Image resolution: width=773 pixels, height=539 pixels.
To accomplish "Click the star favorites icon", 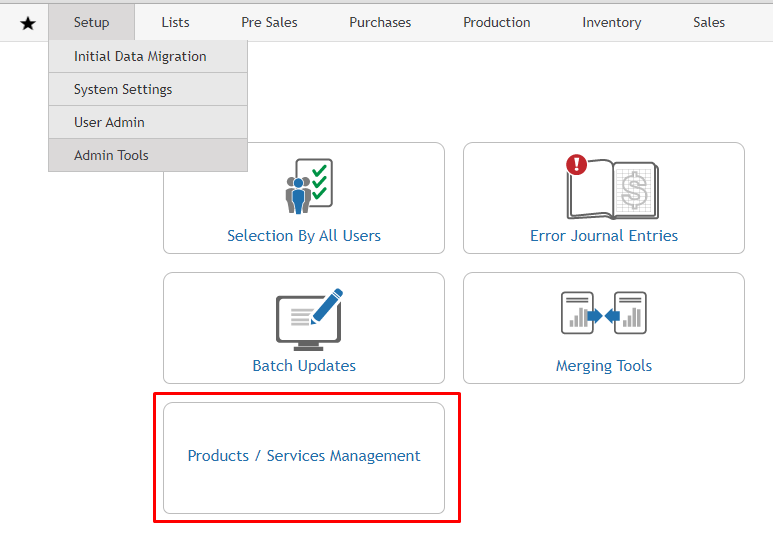I will click(28, 23).
